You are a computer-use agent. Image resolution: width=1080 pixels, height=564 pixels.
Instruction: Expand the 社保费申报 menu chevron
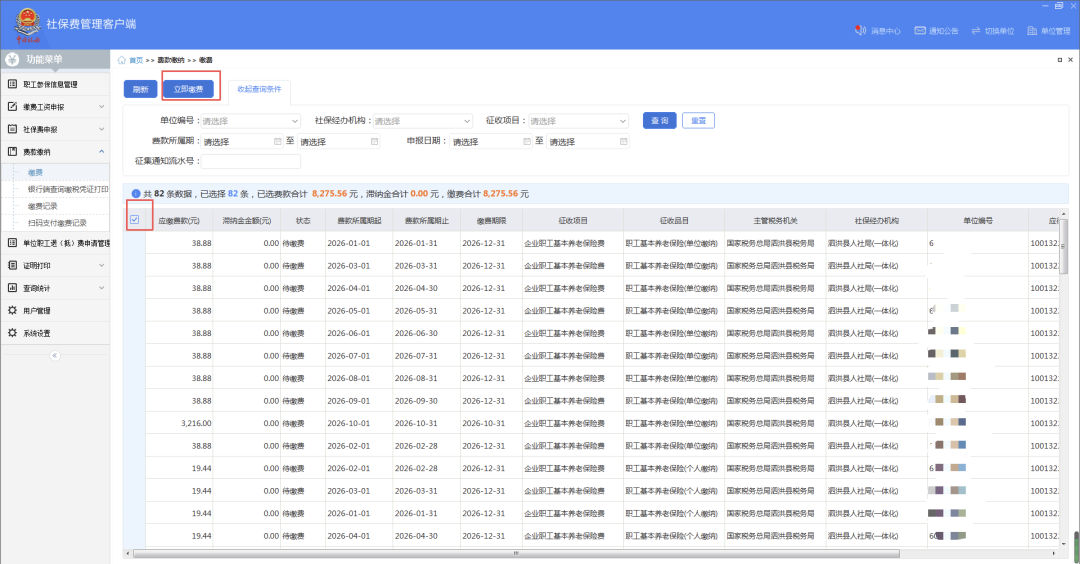(x=102, y=129)
